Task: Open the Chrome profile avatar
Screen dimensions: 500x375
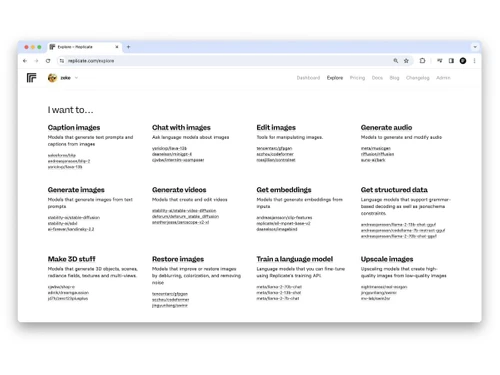Action: coord(463,61)
